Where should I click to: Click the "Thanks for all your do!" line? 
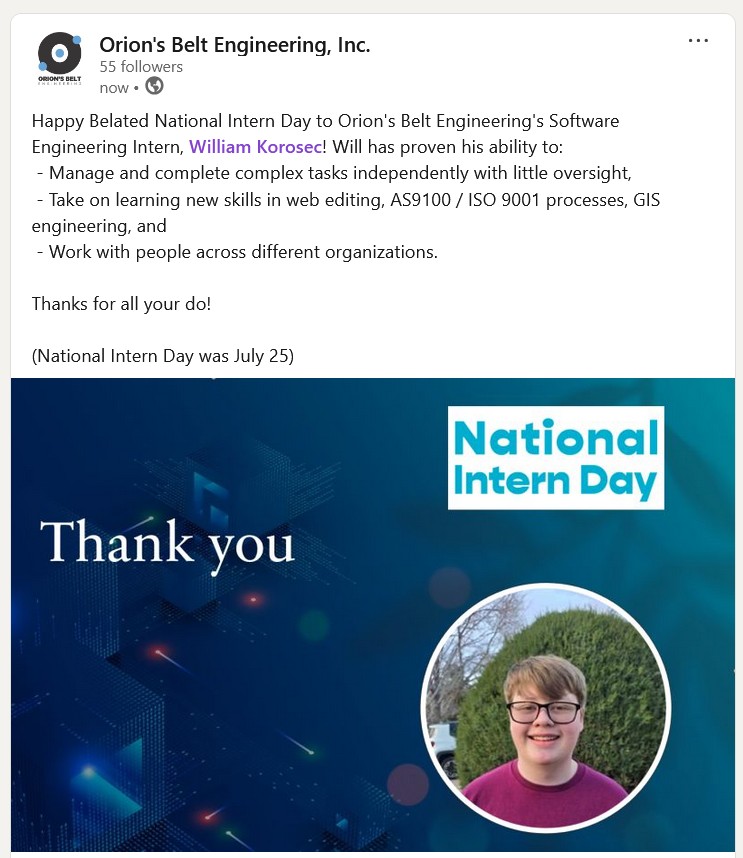point(121,303)
